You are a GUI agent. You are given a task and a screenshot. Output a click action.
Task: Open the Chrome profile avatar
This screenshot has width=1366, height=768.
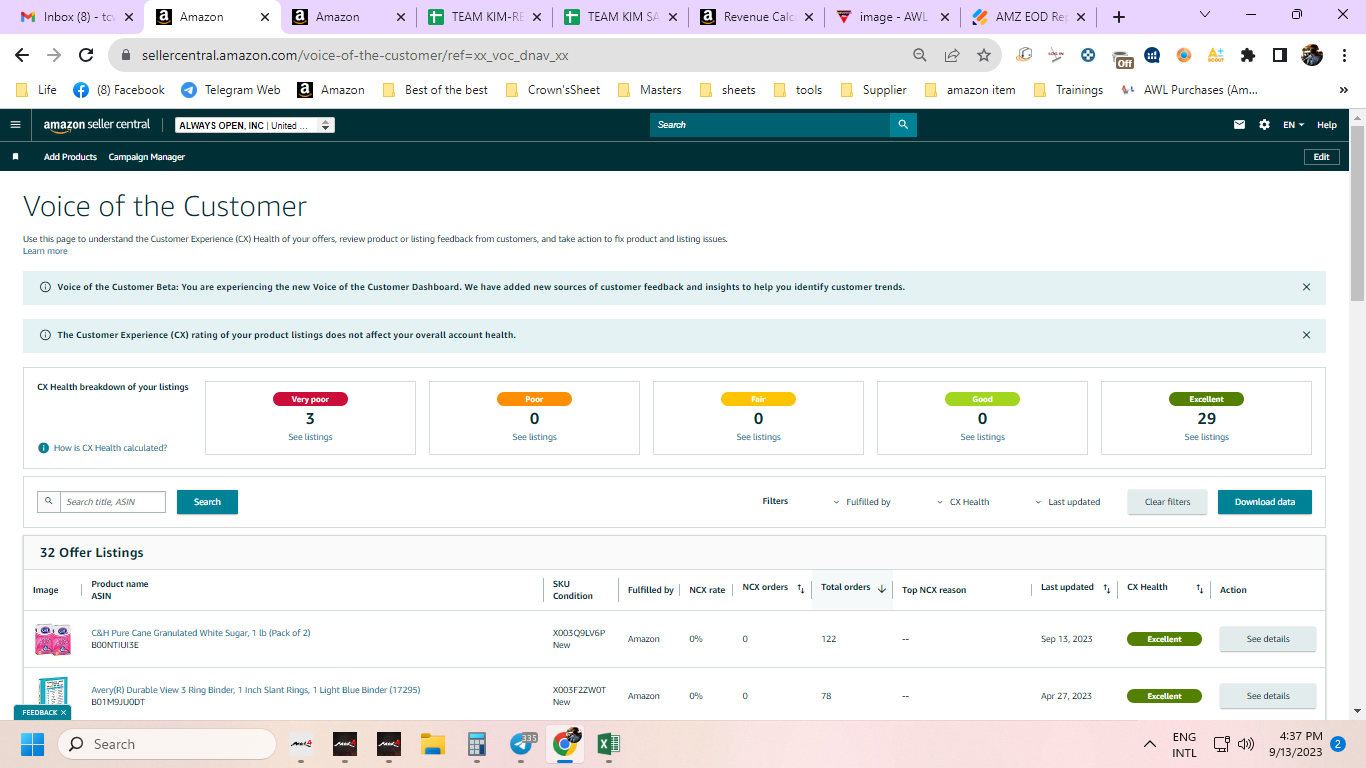(x=1312, y=56)
